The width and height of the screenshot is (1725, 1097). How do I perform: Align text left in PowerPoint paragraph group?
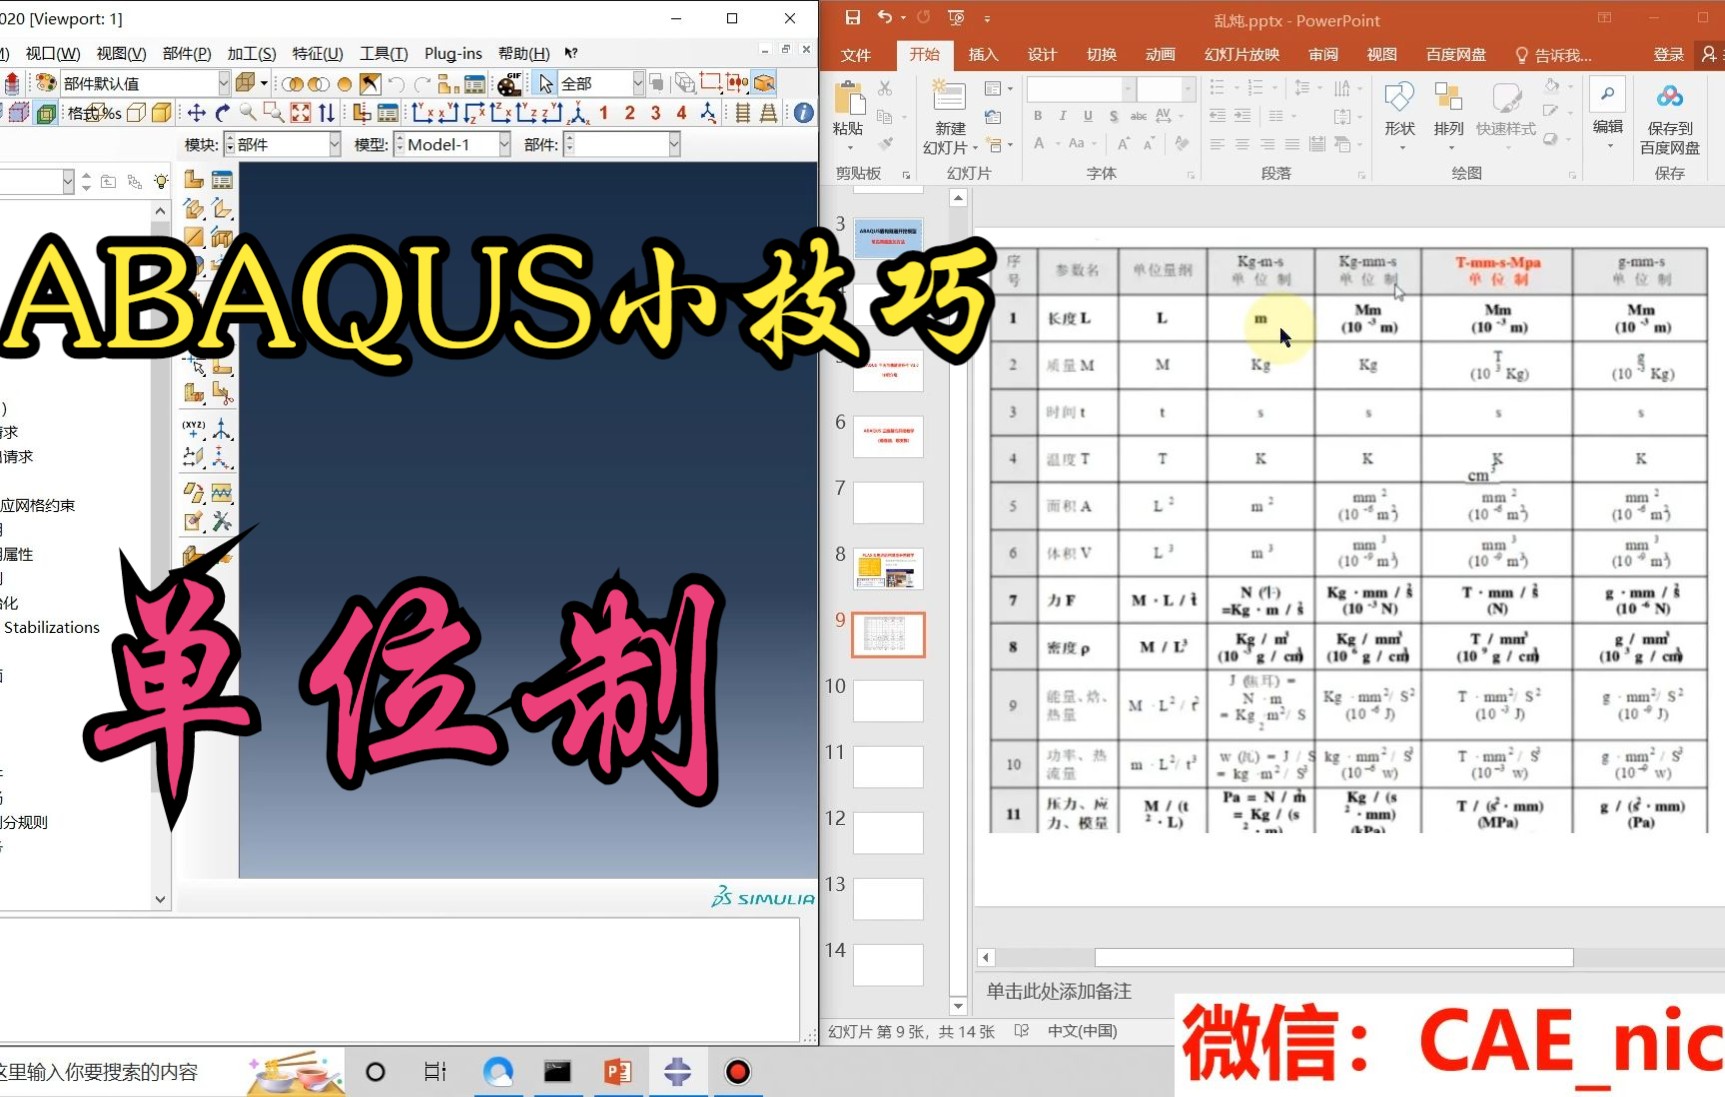point(1217,144)
